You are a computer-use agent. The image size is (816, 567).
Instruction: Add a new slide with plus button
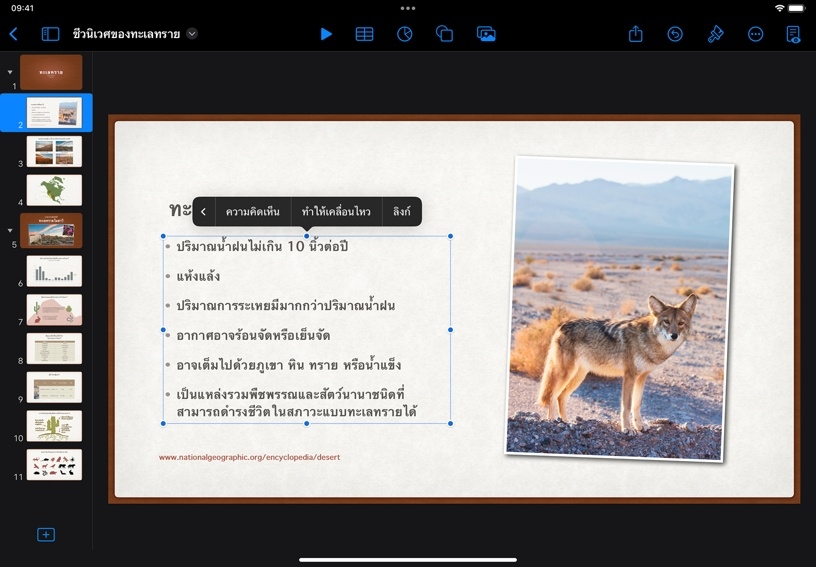[x=45, y=535]
